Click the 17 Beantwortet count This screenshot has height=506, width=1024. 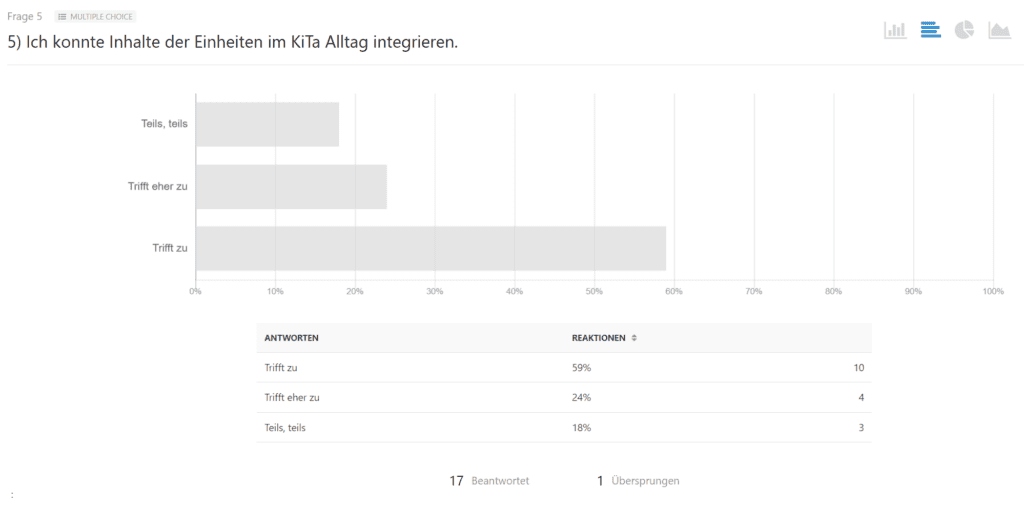point(489,481)
